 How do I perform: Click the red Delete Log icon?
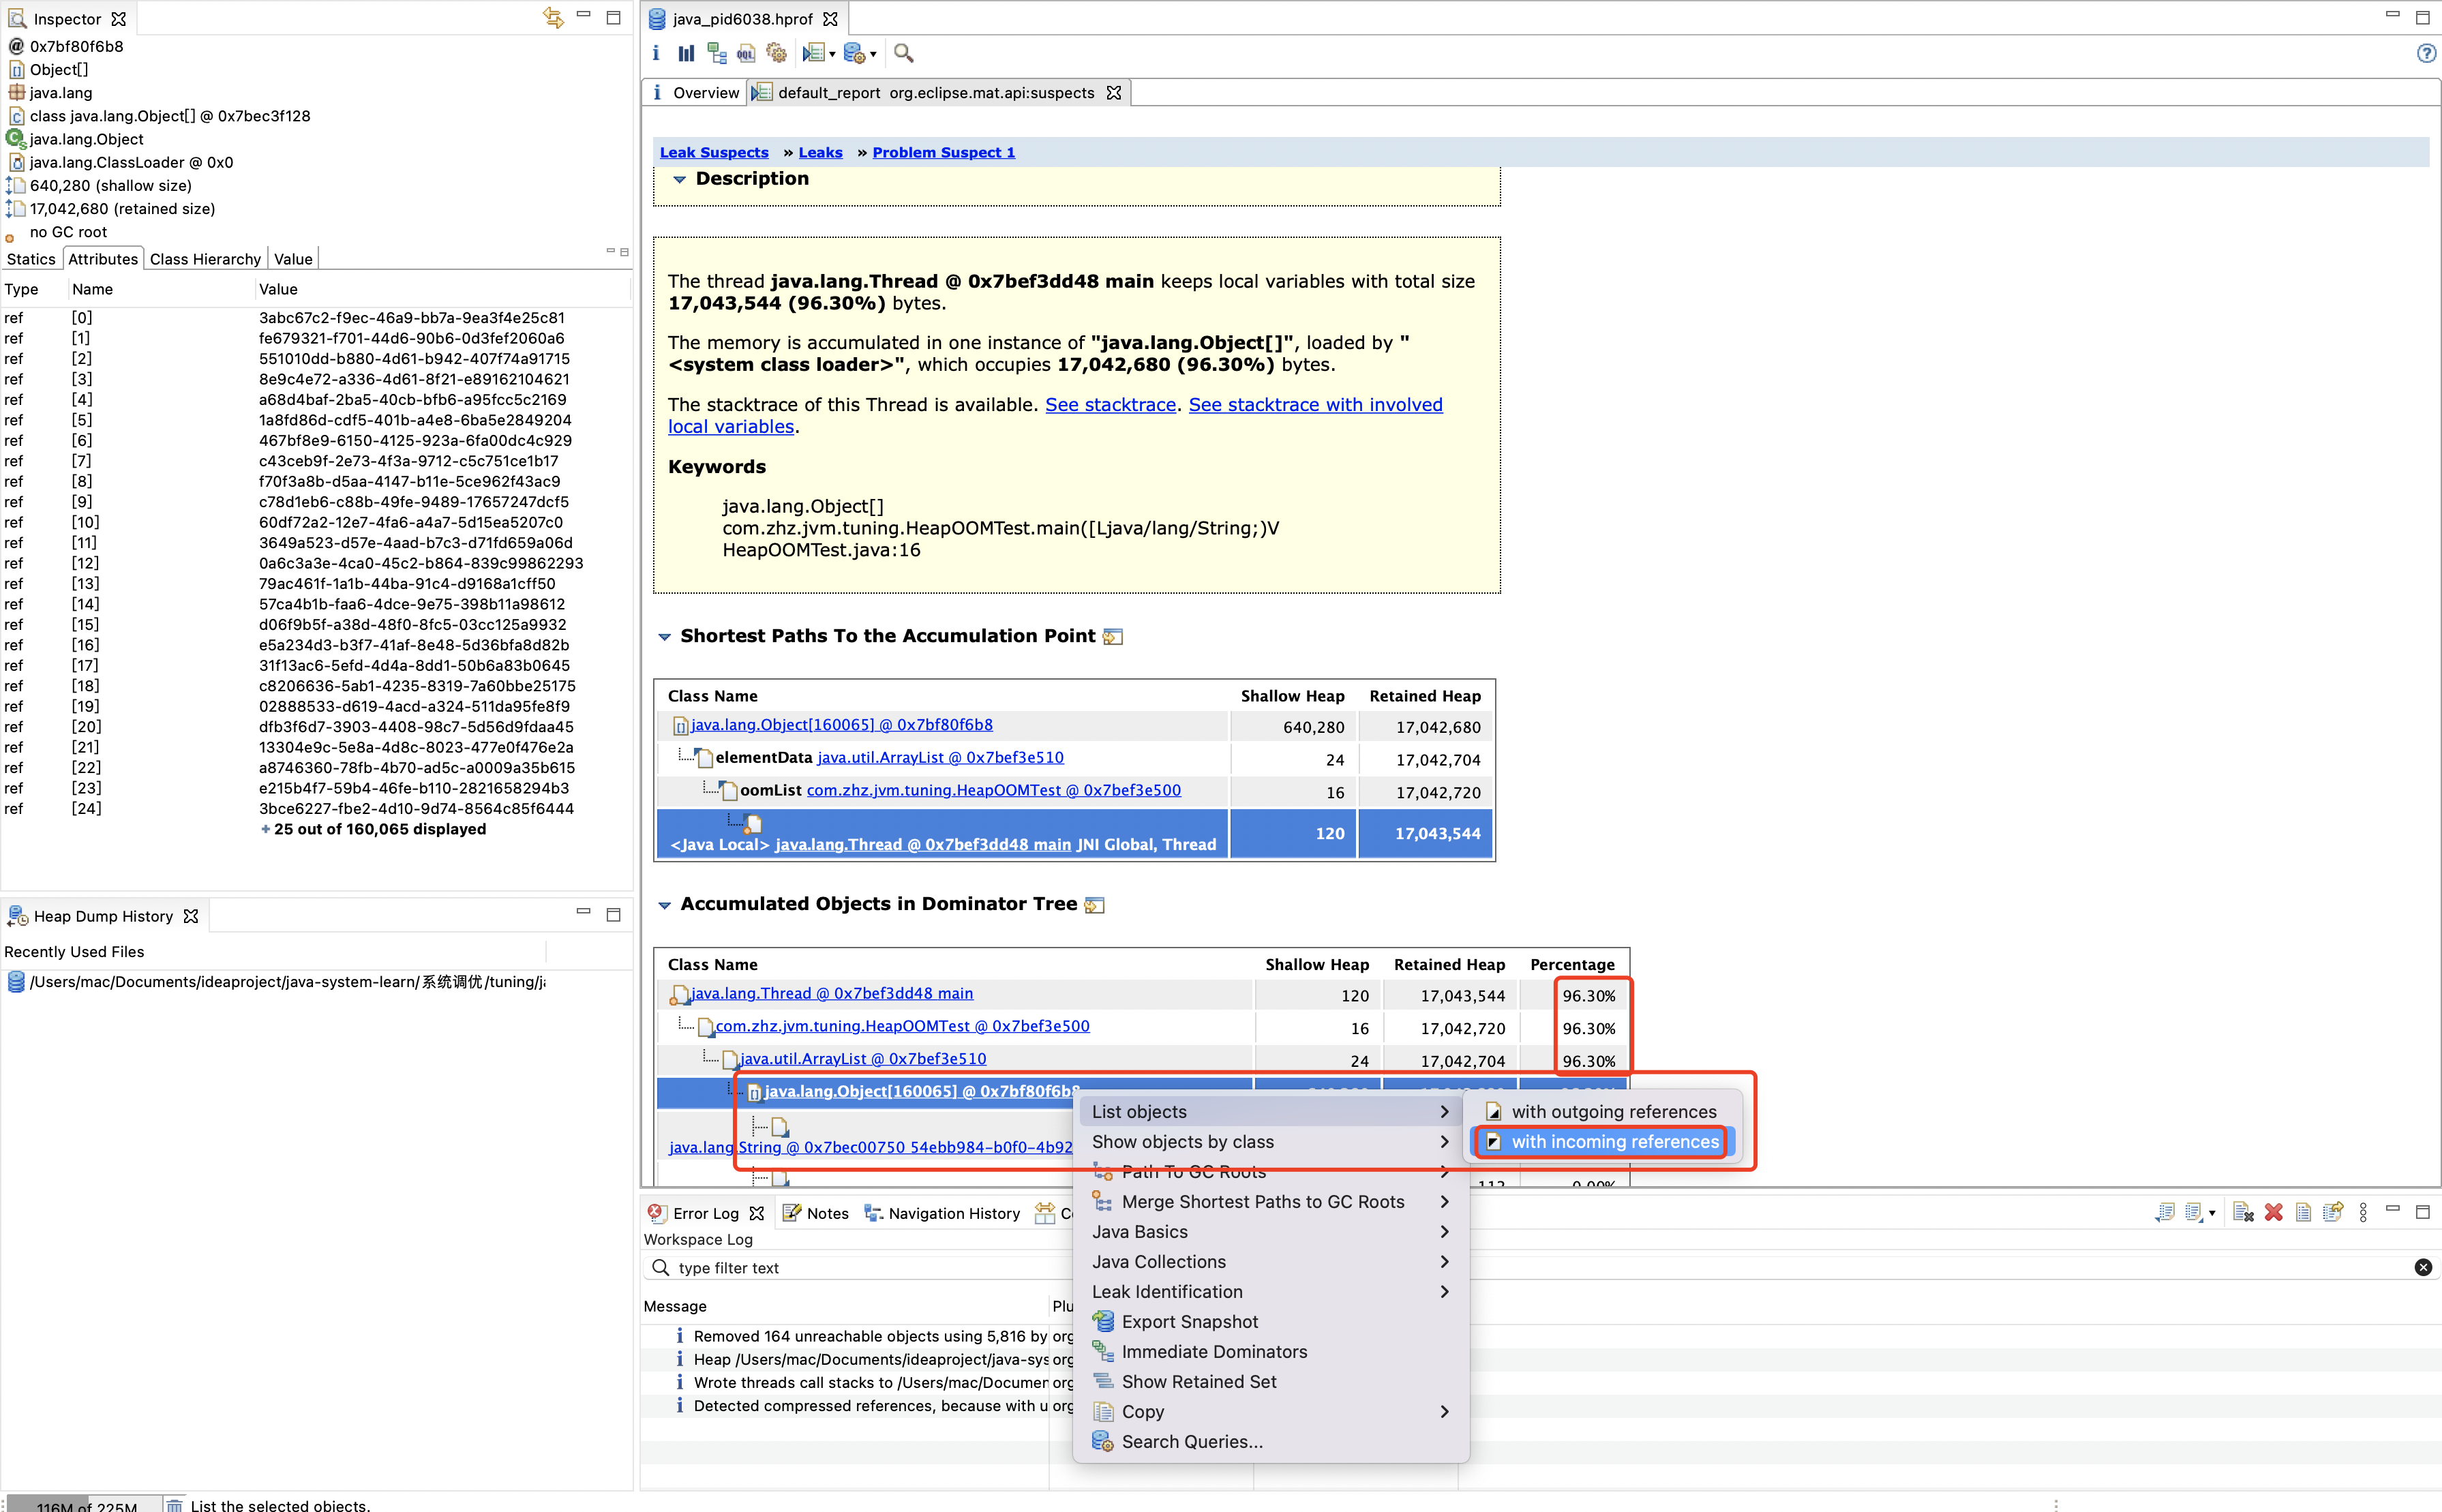2273,1212
